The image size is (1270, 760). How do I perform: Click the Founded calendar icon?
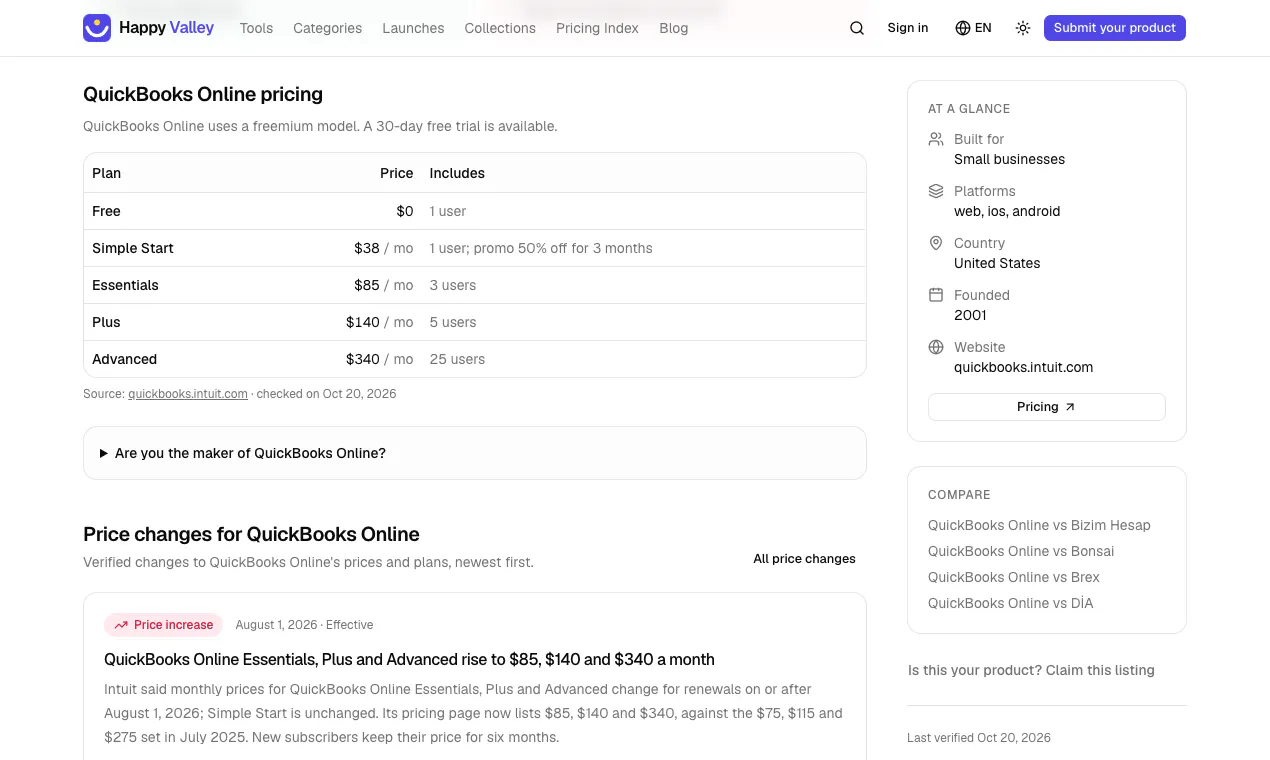[x=936, y=295]
